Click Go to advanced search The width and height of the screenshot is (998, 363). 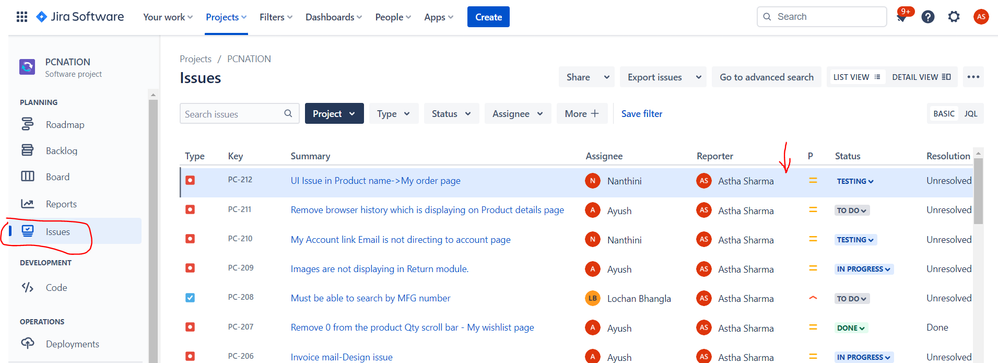click(766, 77)
